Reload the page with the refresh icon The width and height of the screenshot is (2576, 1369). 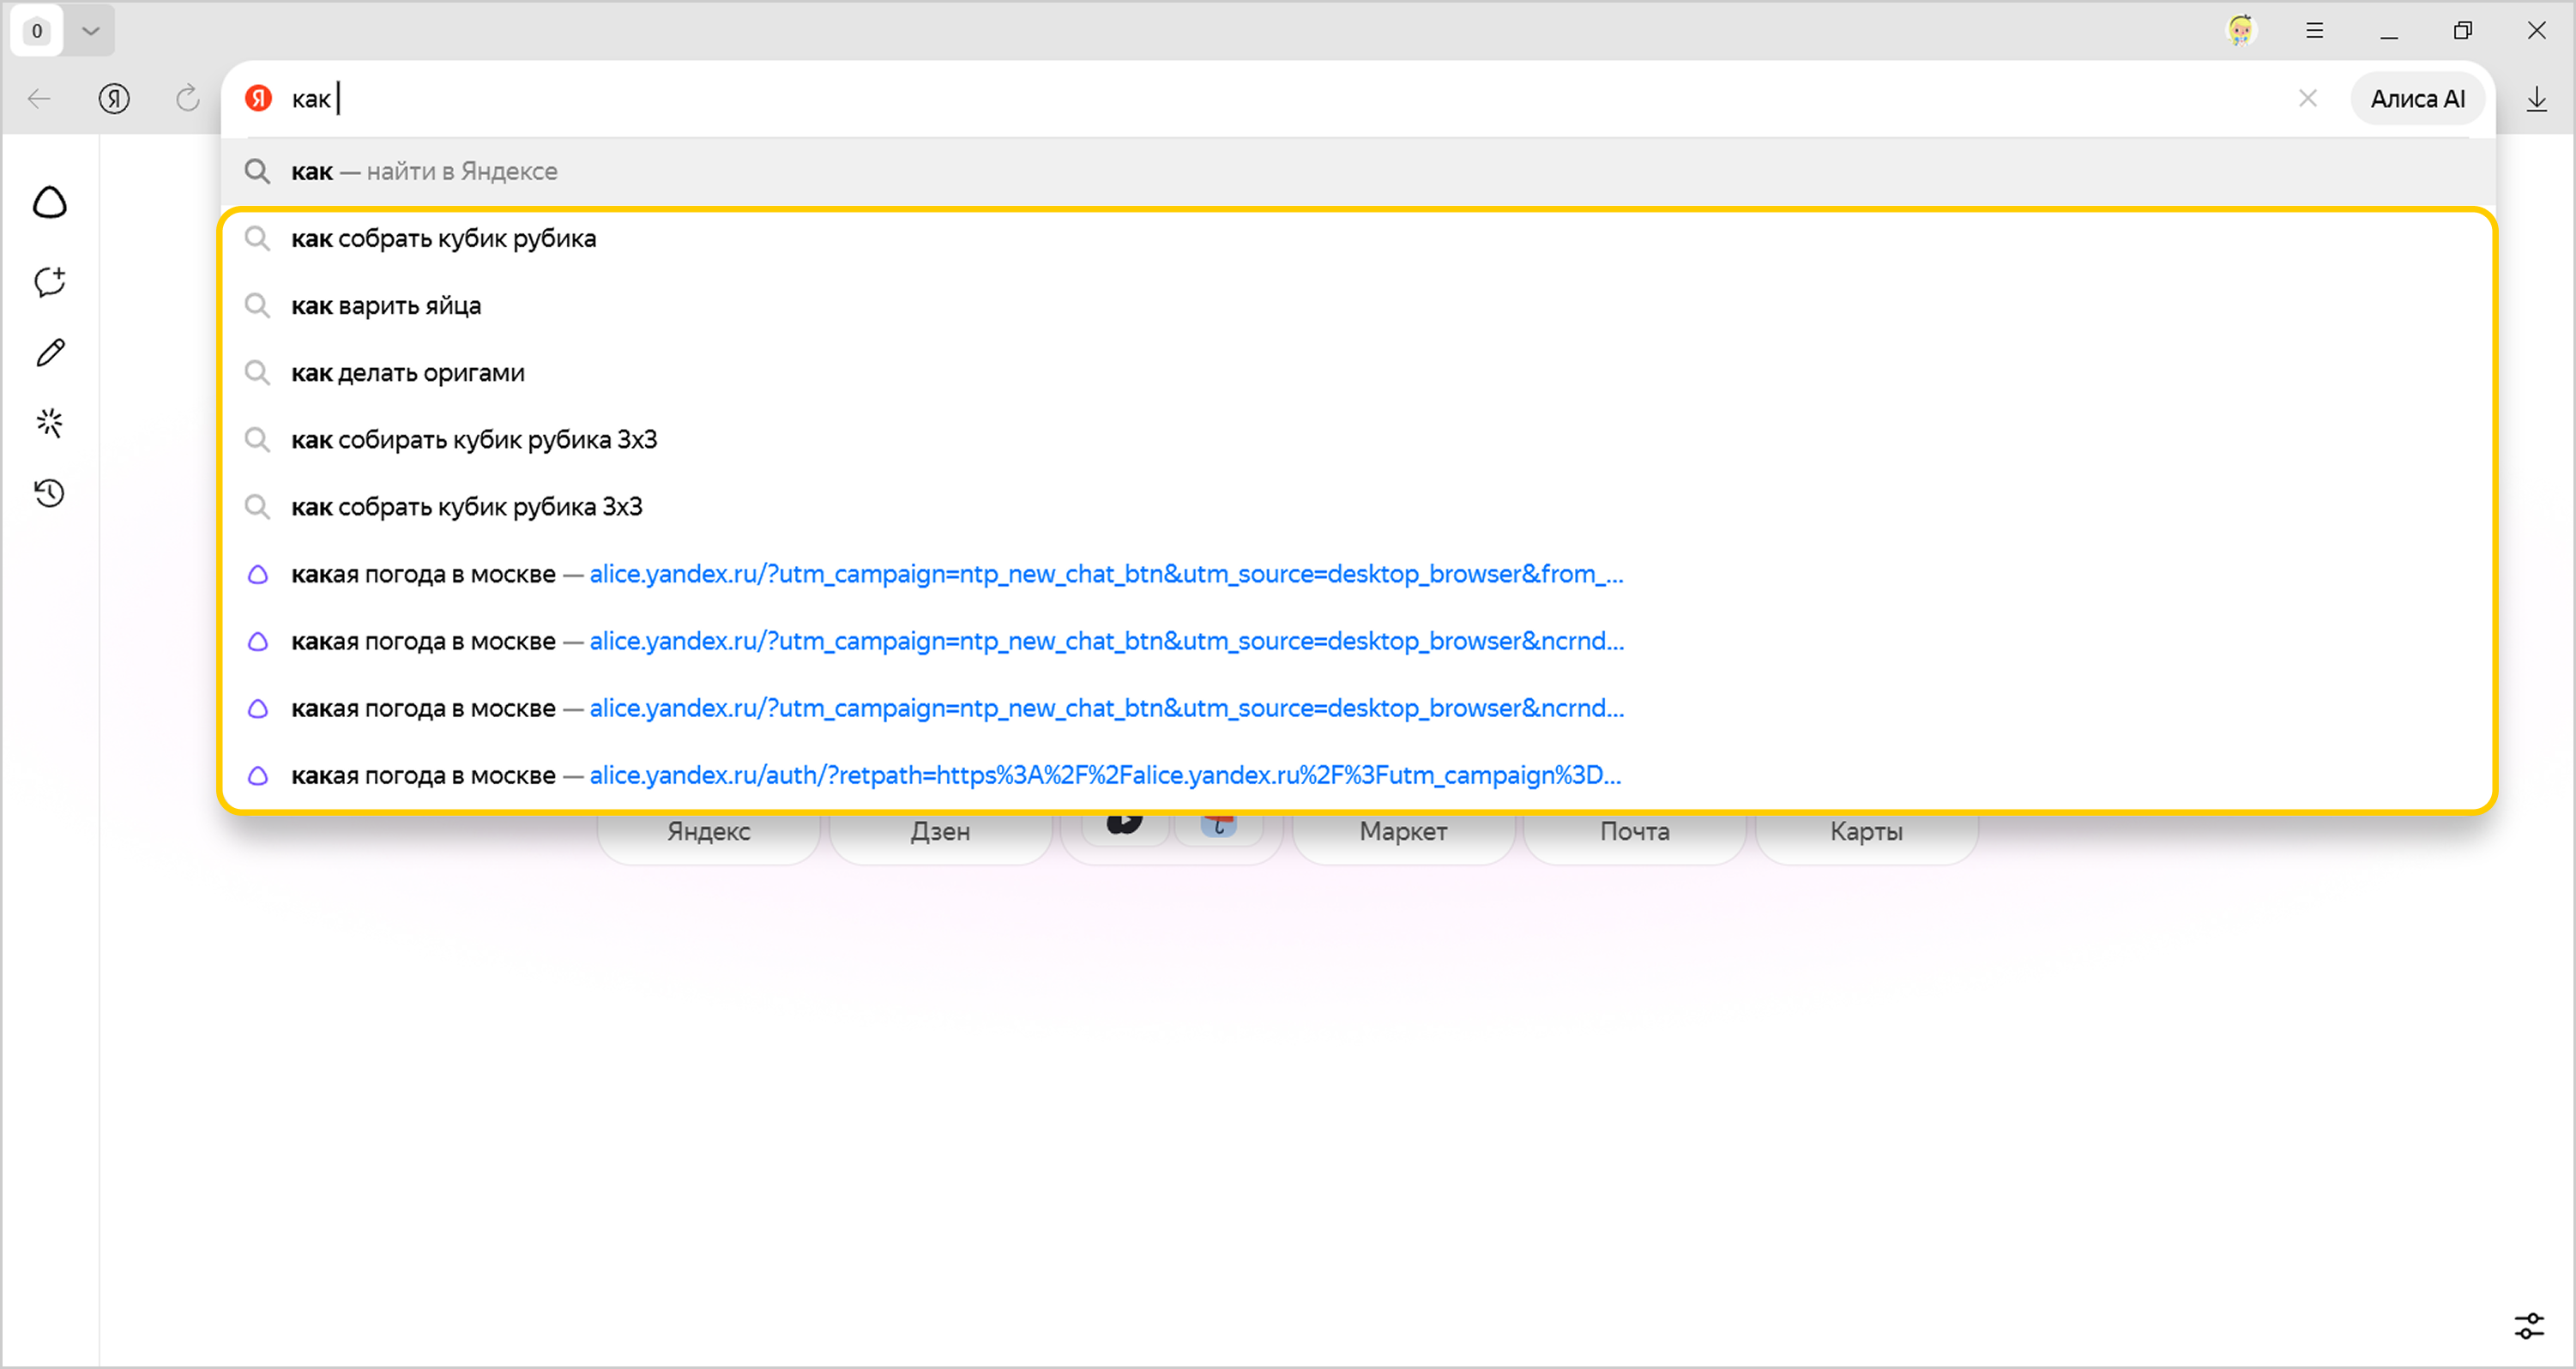(x=187, y=99)
